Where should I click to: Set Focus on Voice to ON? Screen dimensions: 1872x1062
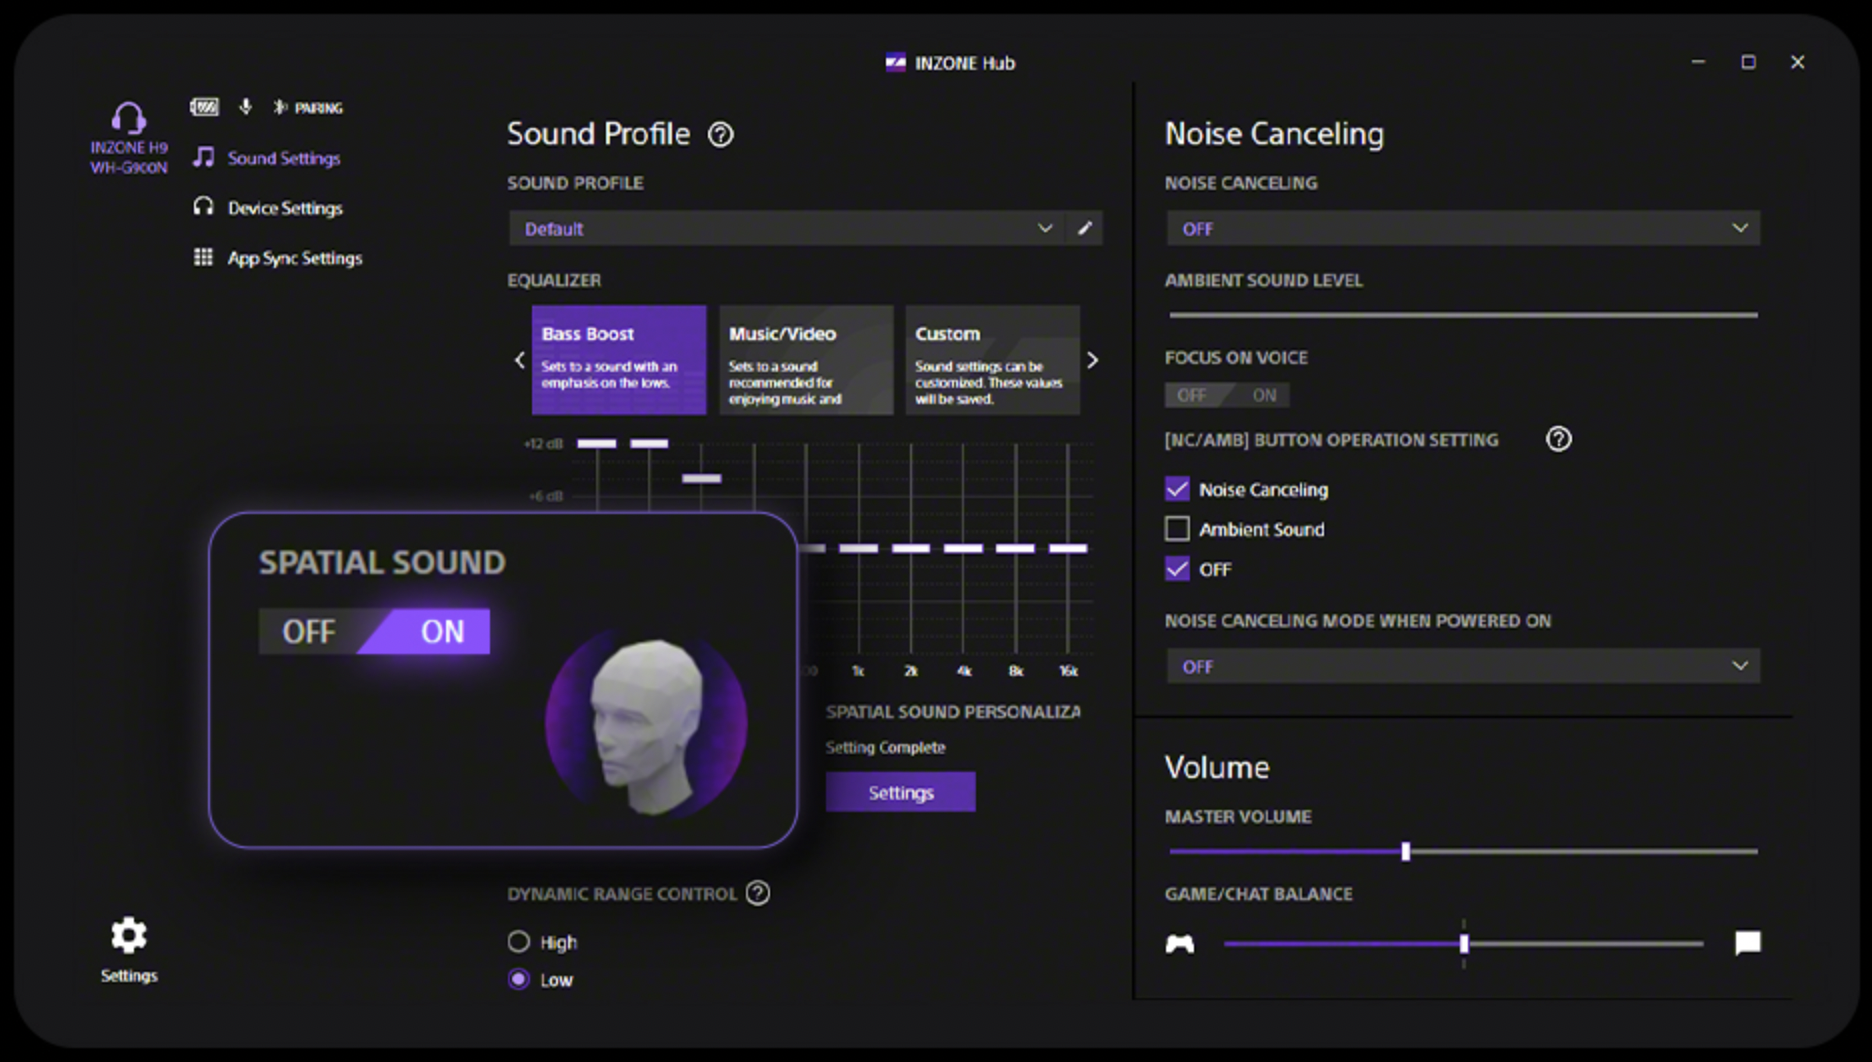tap(1263, 395)
